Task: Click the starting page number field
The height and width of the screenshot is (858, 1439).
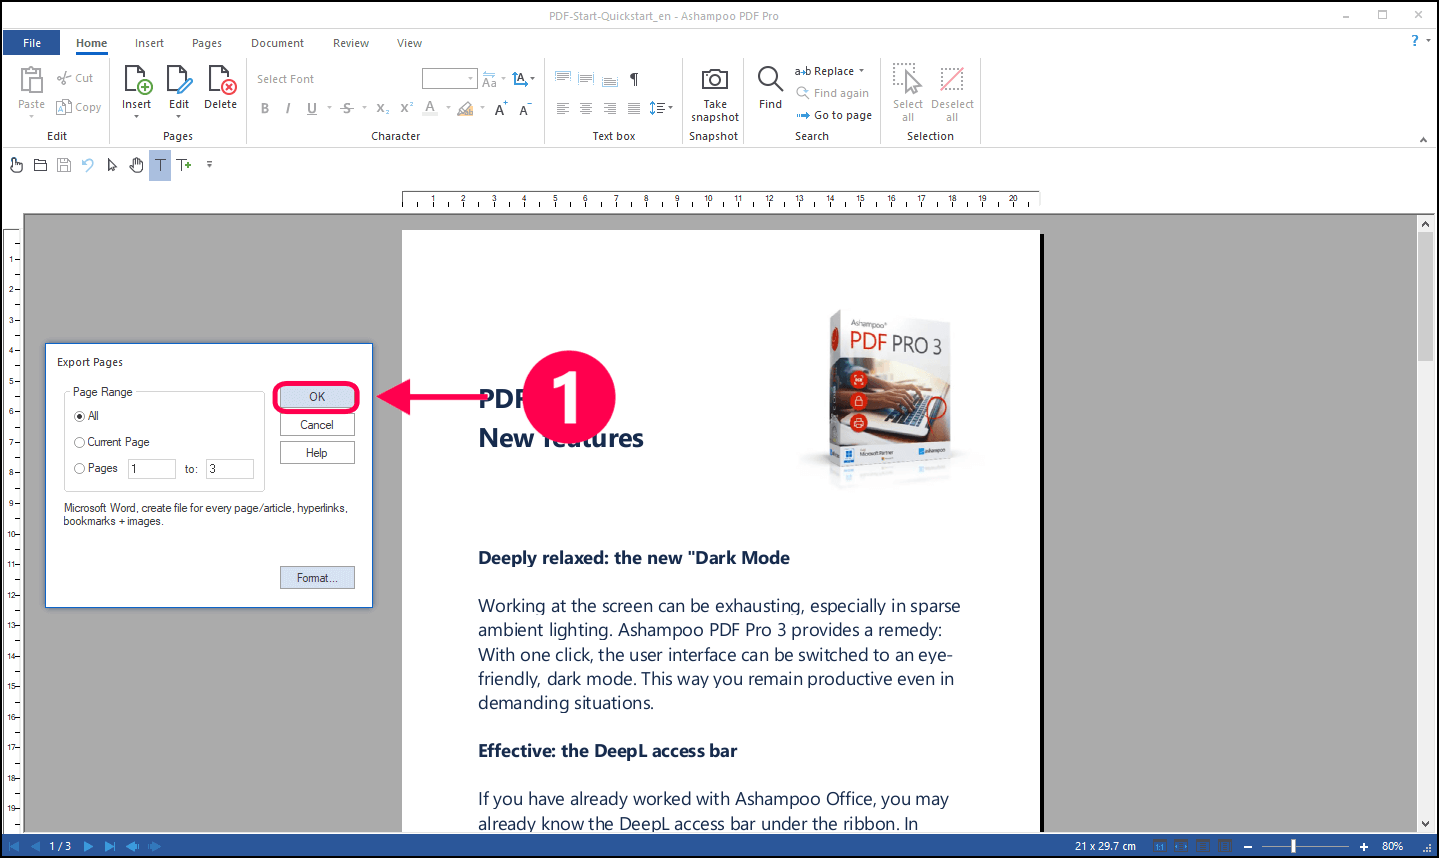Action: coord(151,468)
